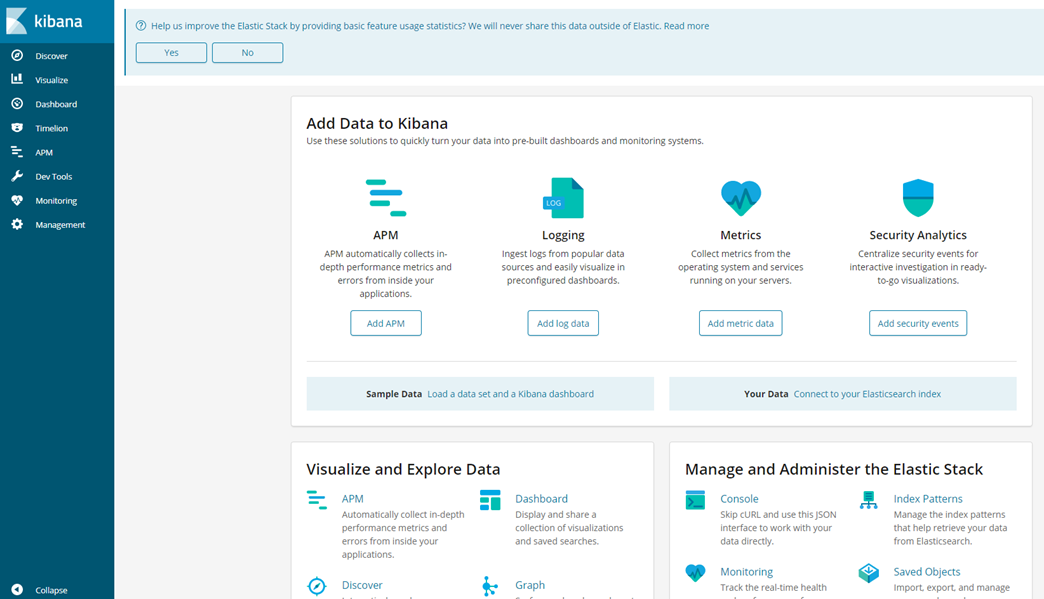The image size is (1044, 599).
Task: Click the Add log data button
Action: coord(563,323)
